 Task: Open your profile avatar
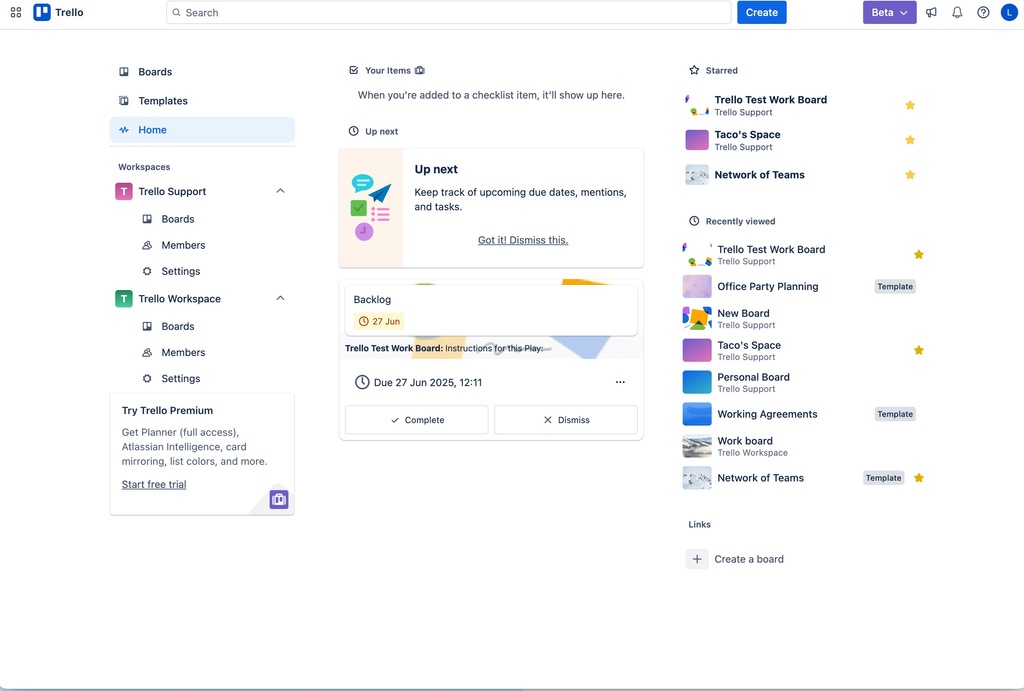tap(1009, 12)
